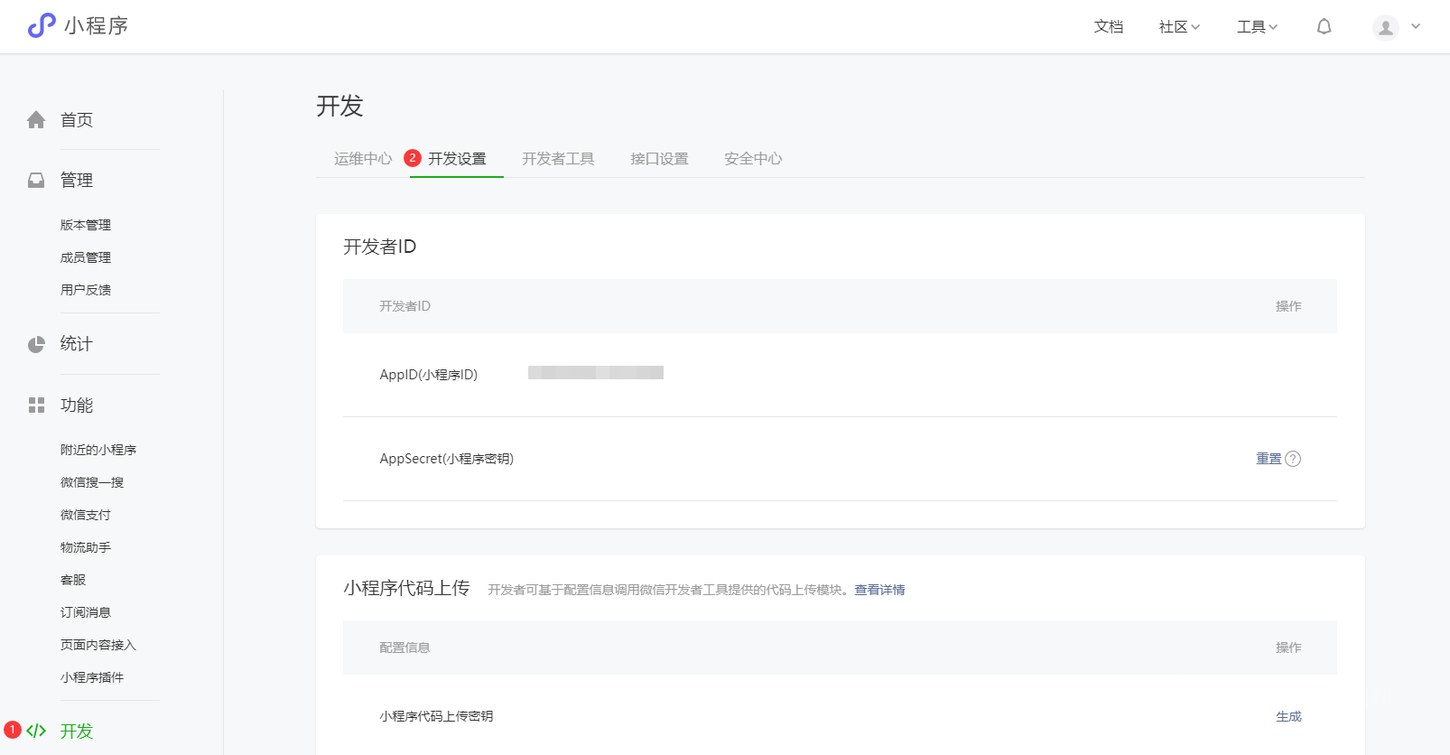Click the user avatar icon
The width and height of the screenshot is (1450, 755).
click(x=1386, y=27)
